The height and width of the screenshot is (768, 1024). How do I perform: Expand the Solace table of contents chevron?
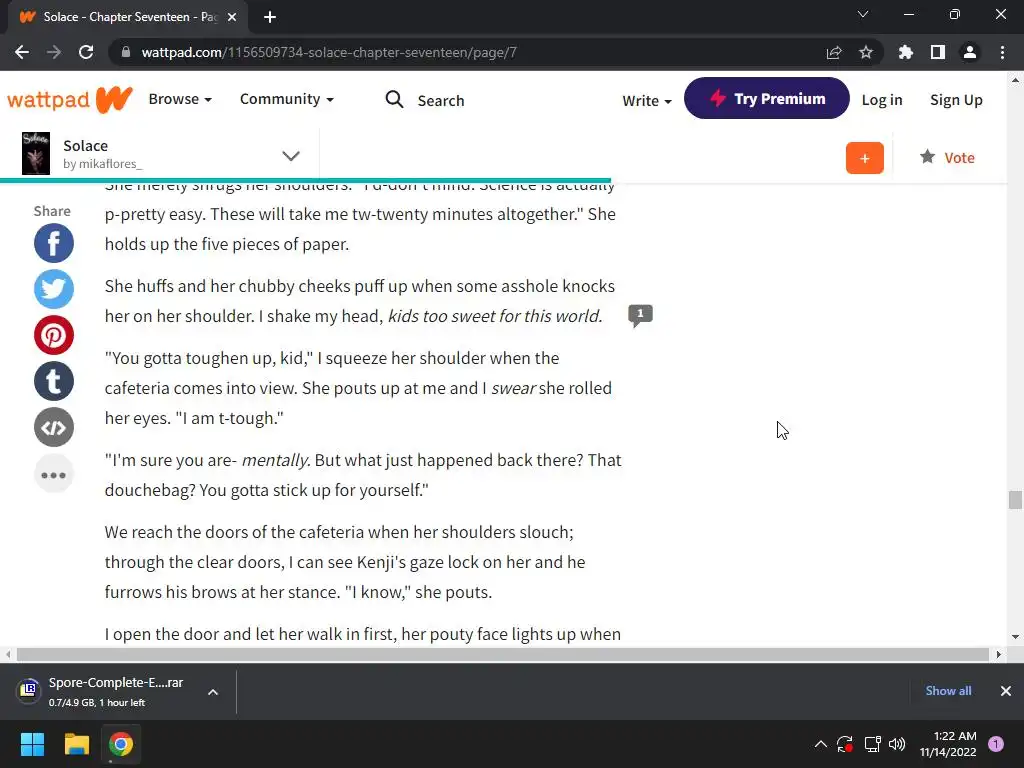[291, 155]
